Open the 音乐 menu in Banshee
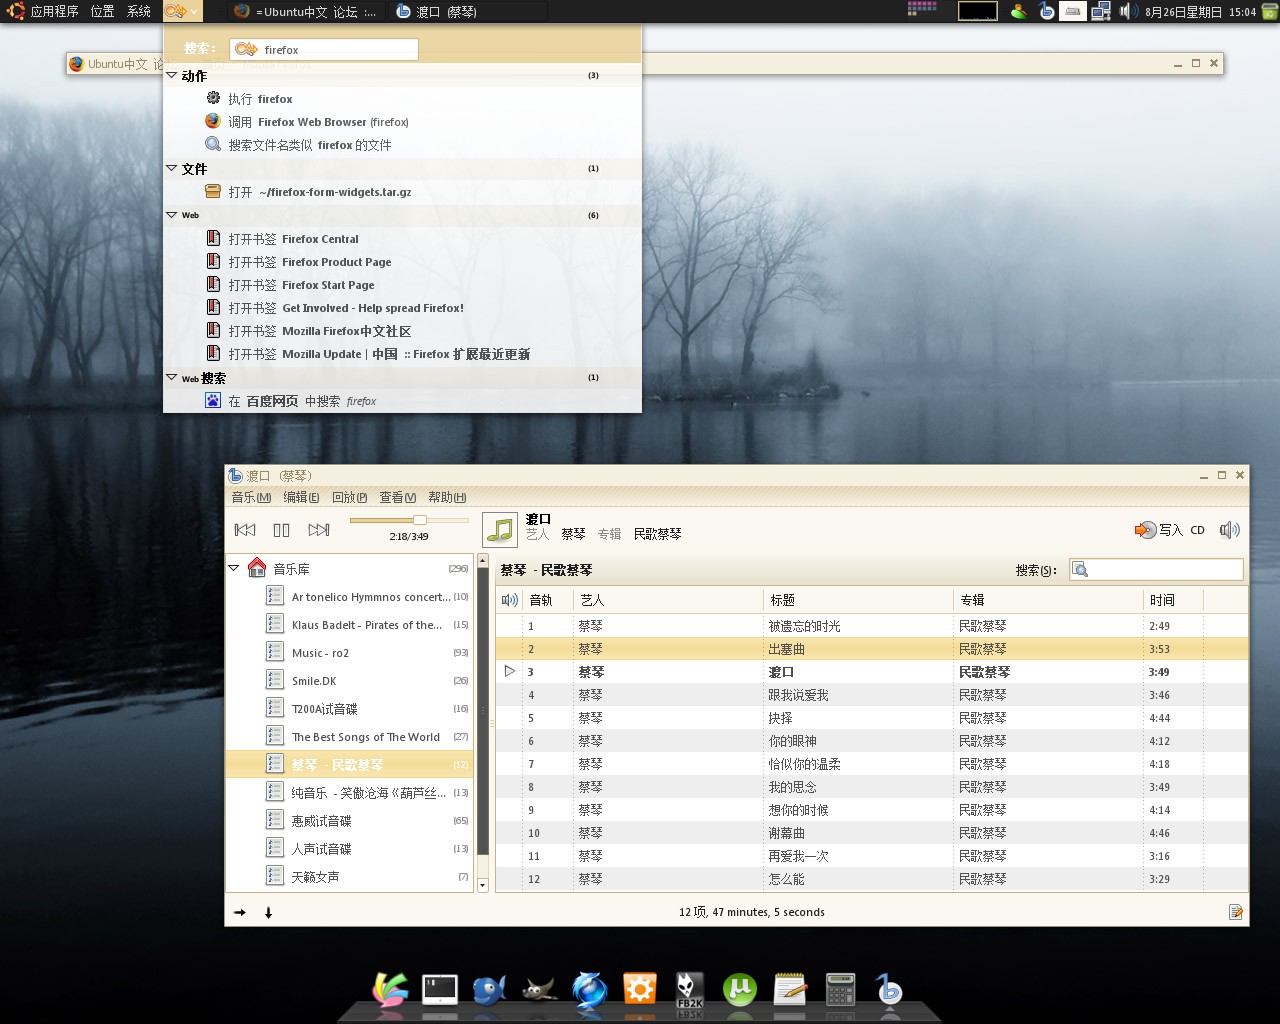Screen dimensions: 1280x1024 251,497
